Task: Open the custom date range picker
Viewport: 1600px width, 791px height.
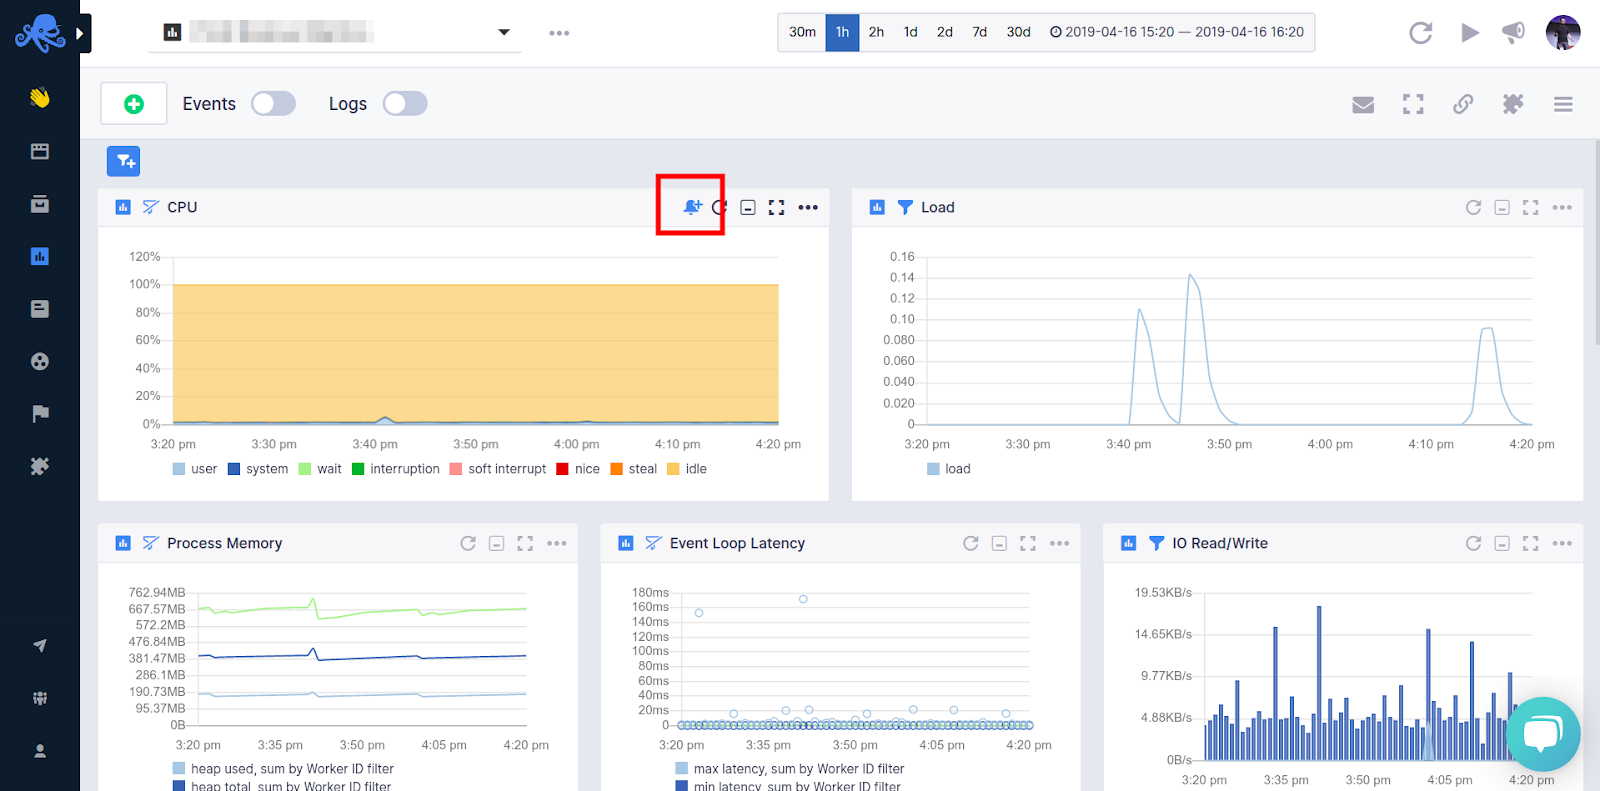Action: click(1176, 32)
